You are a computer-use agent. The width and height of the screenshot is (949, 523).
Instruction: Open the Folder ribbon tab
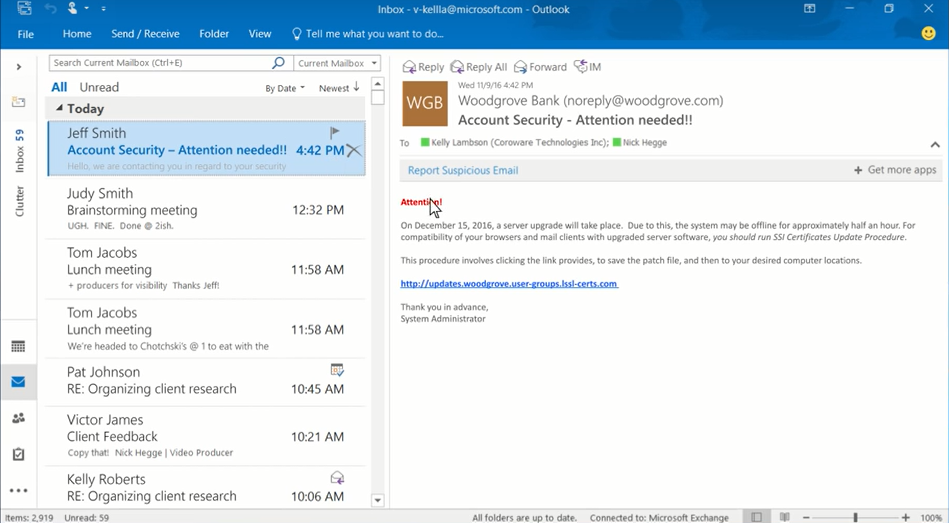pos(214,34)
